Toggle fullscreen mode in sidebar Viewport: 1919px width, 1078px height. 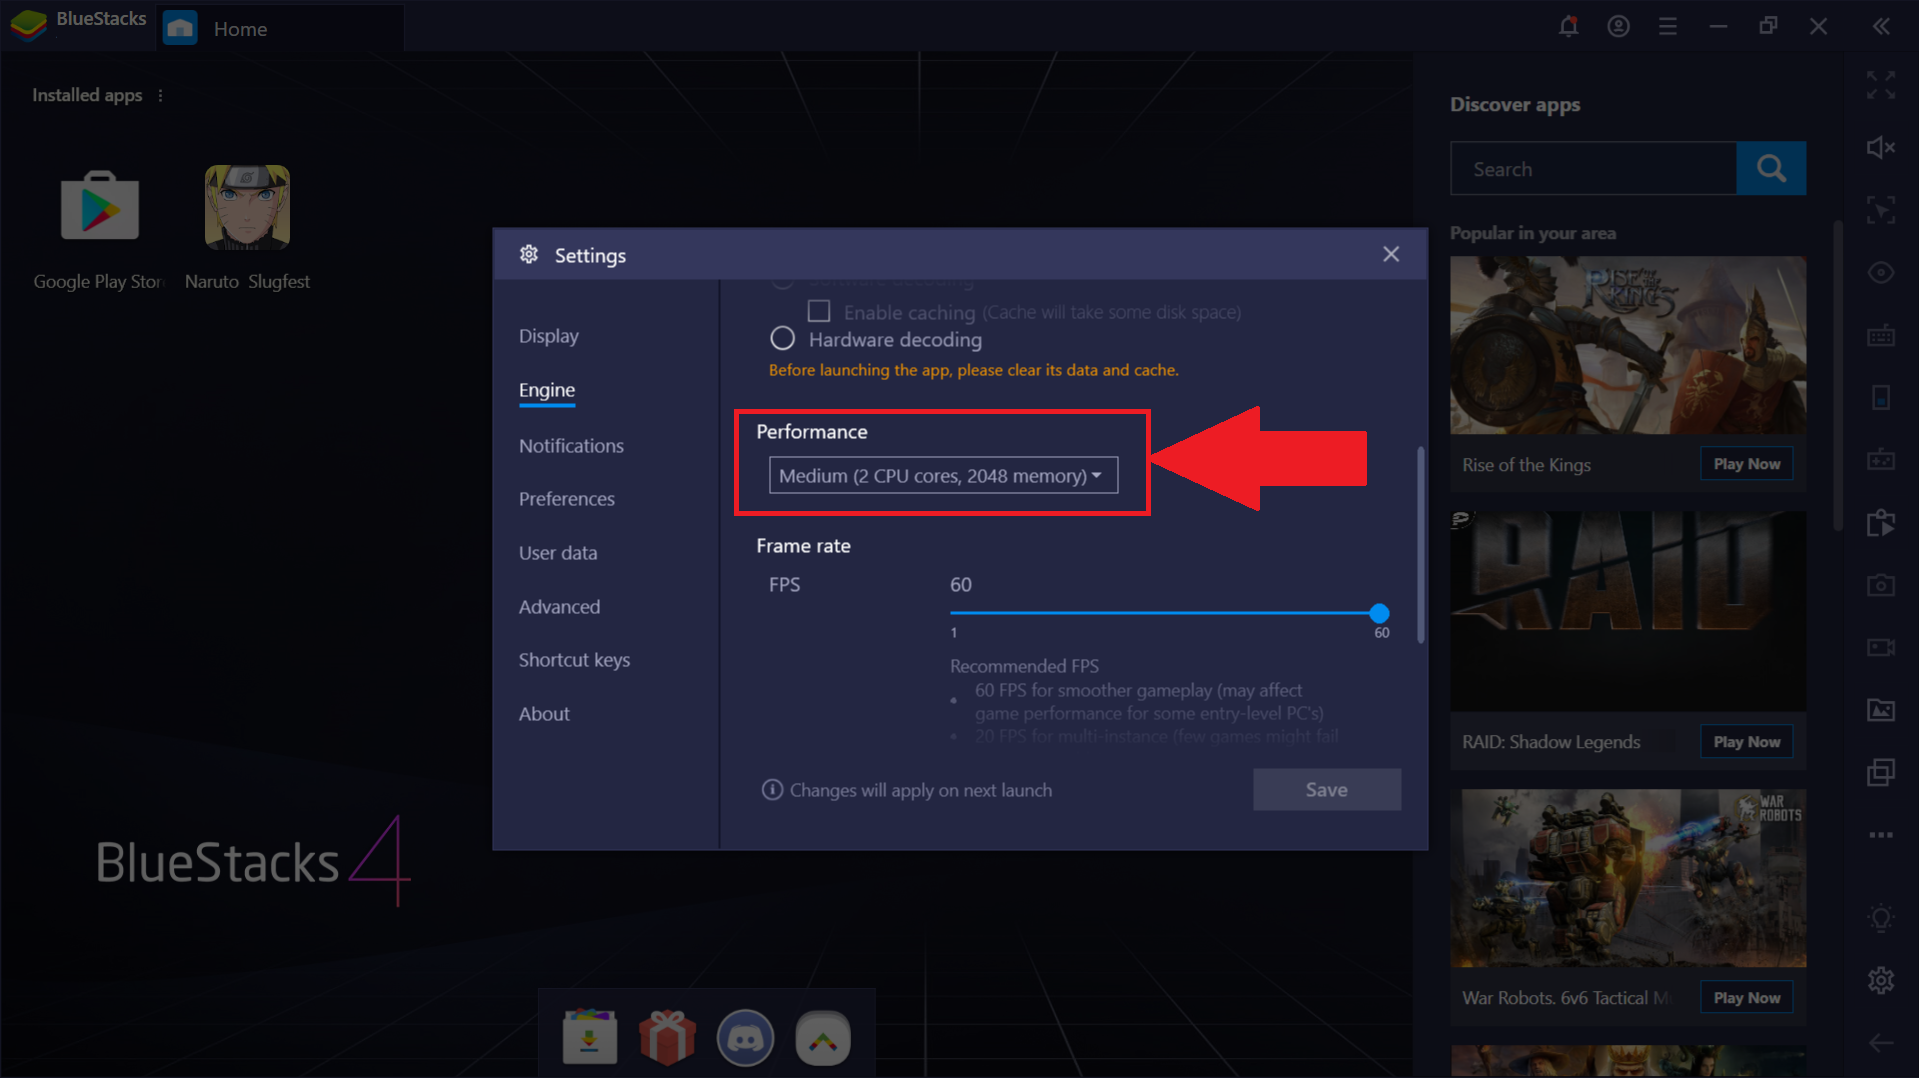point(1881,86)
